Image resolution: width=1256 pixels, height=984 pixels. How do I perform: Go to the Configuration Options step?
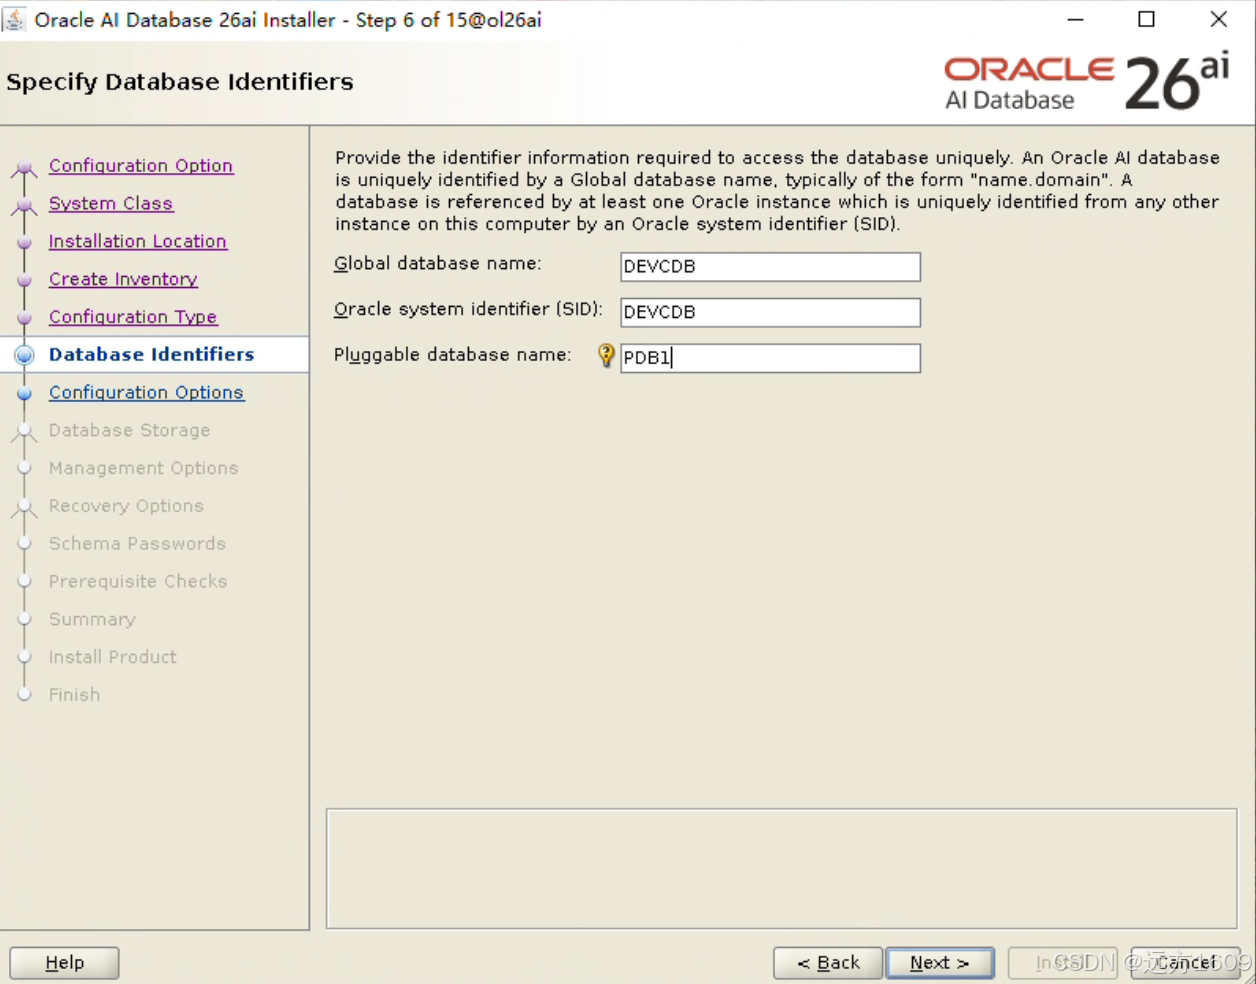pyautogui.click(x=146, y=393)
